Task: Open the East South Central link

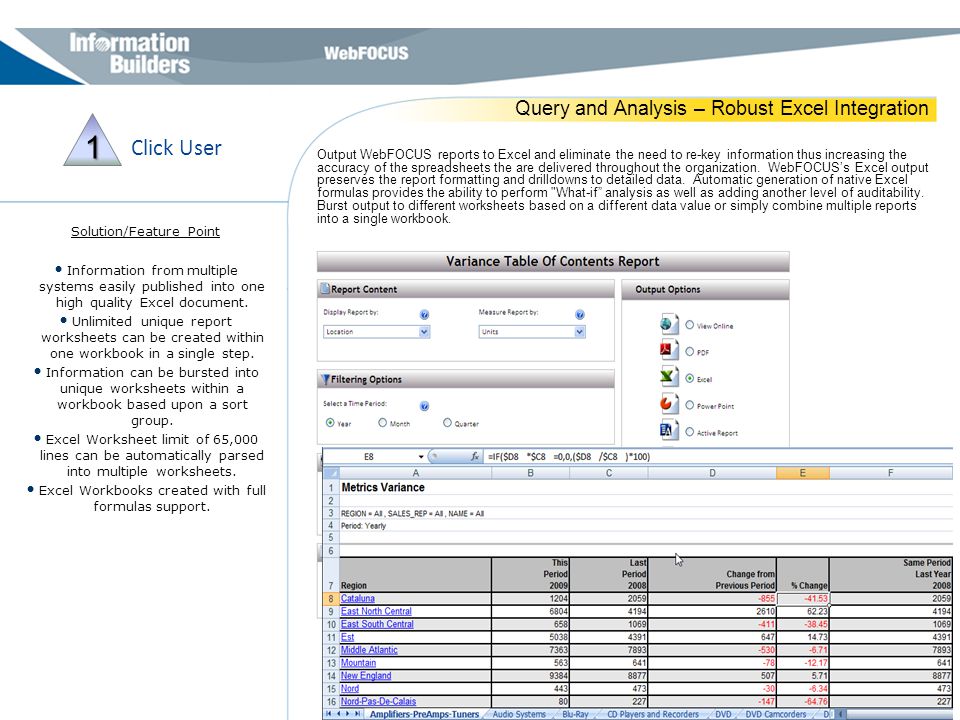Action: [x=377, y=624]
